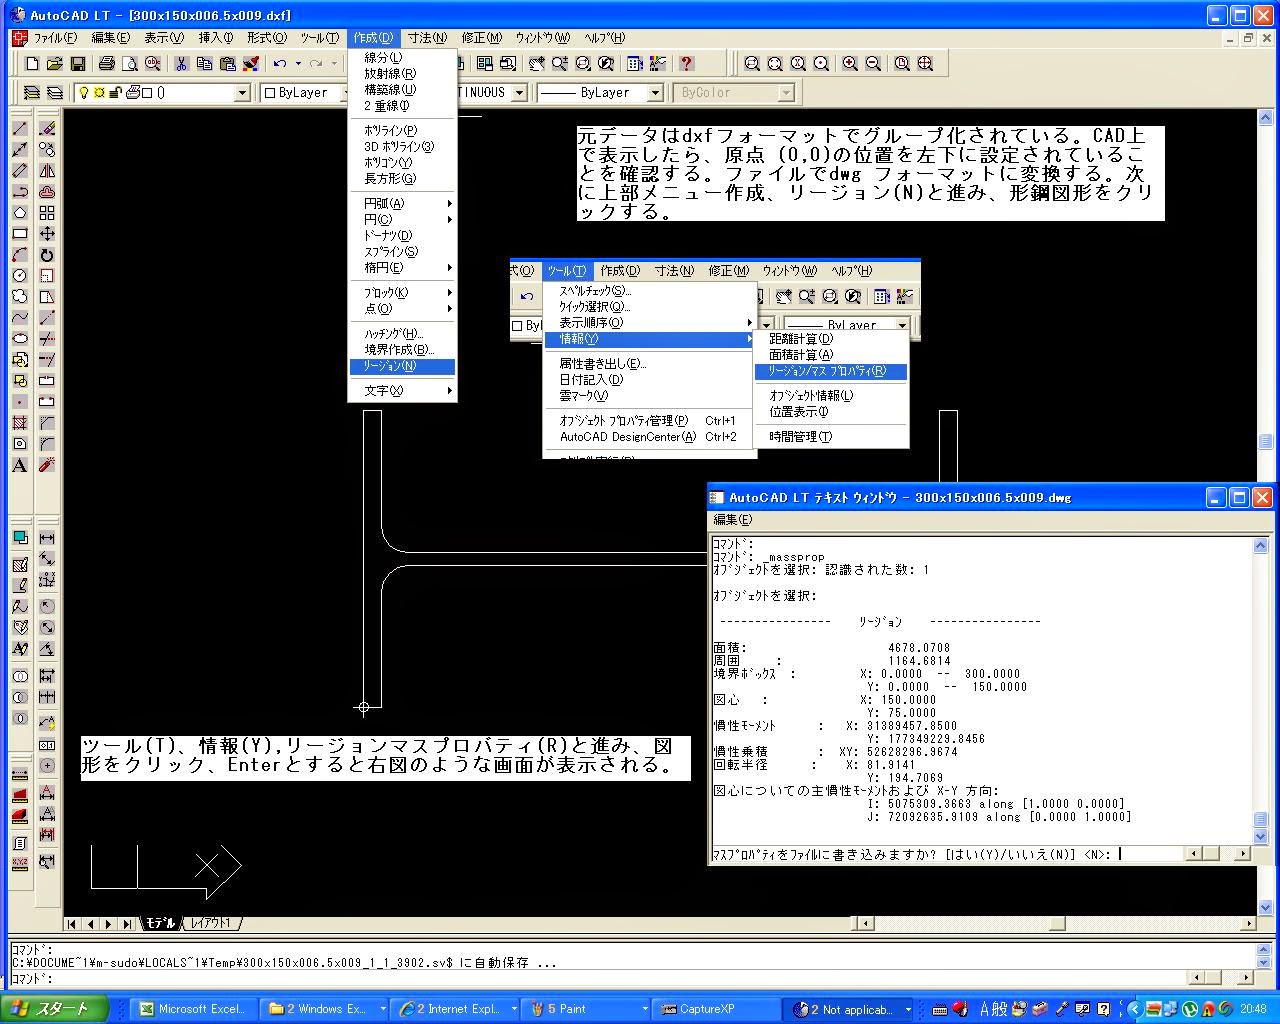This screenshot has width=1280, height=1024.
Task: Select the Rectangle drawing tool
Action: click(20, 232)
